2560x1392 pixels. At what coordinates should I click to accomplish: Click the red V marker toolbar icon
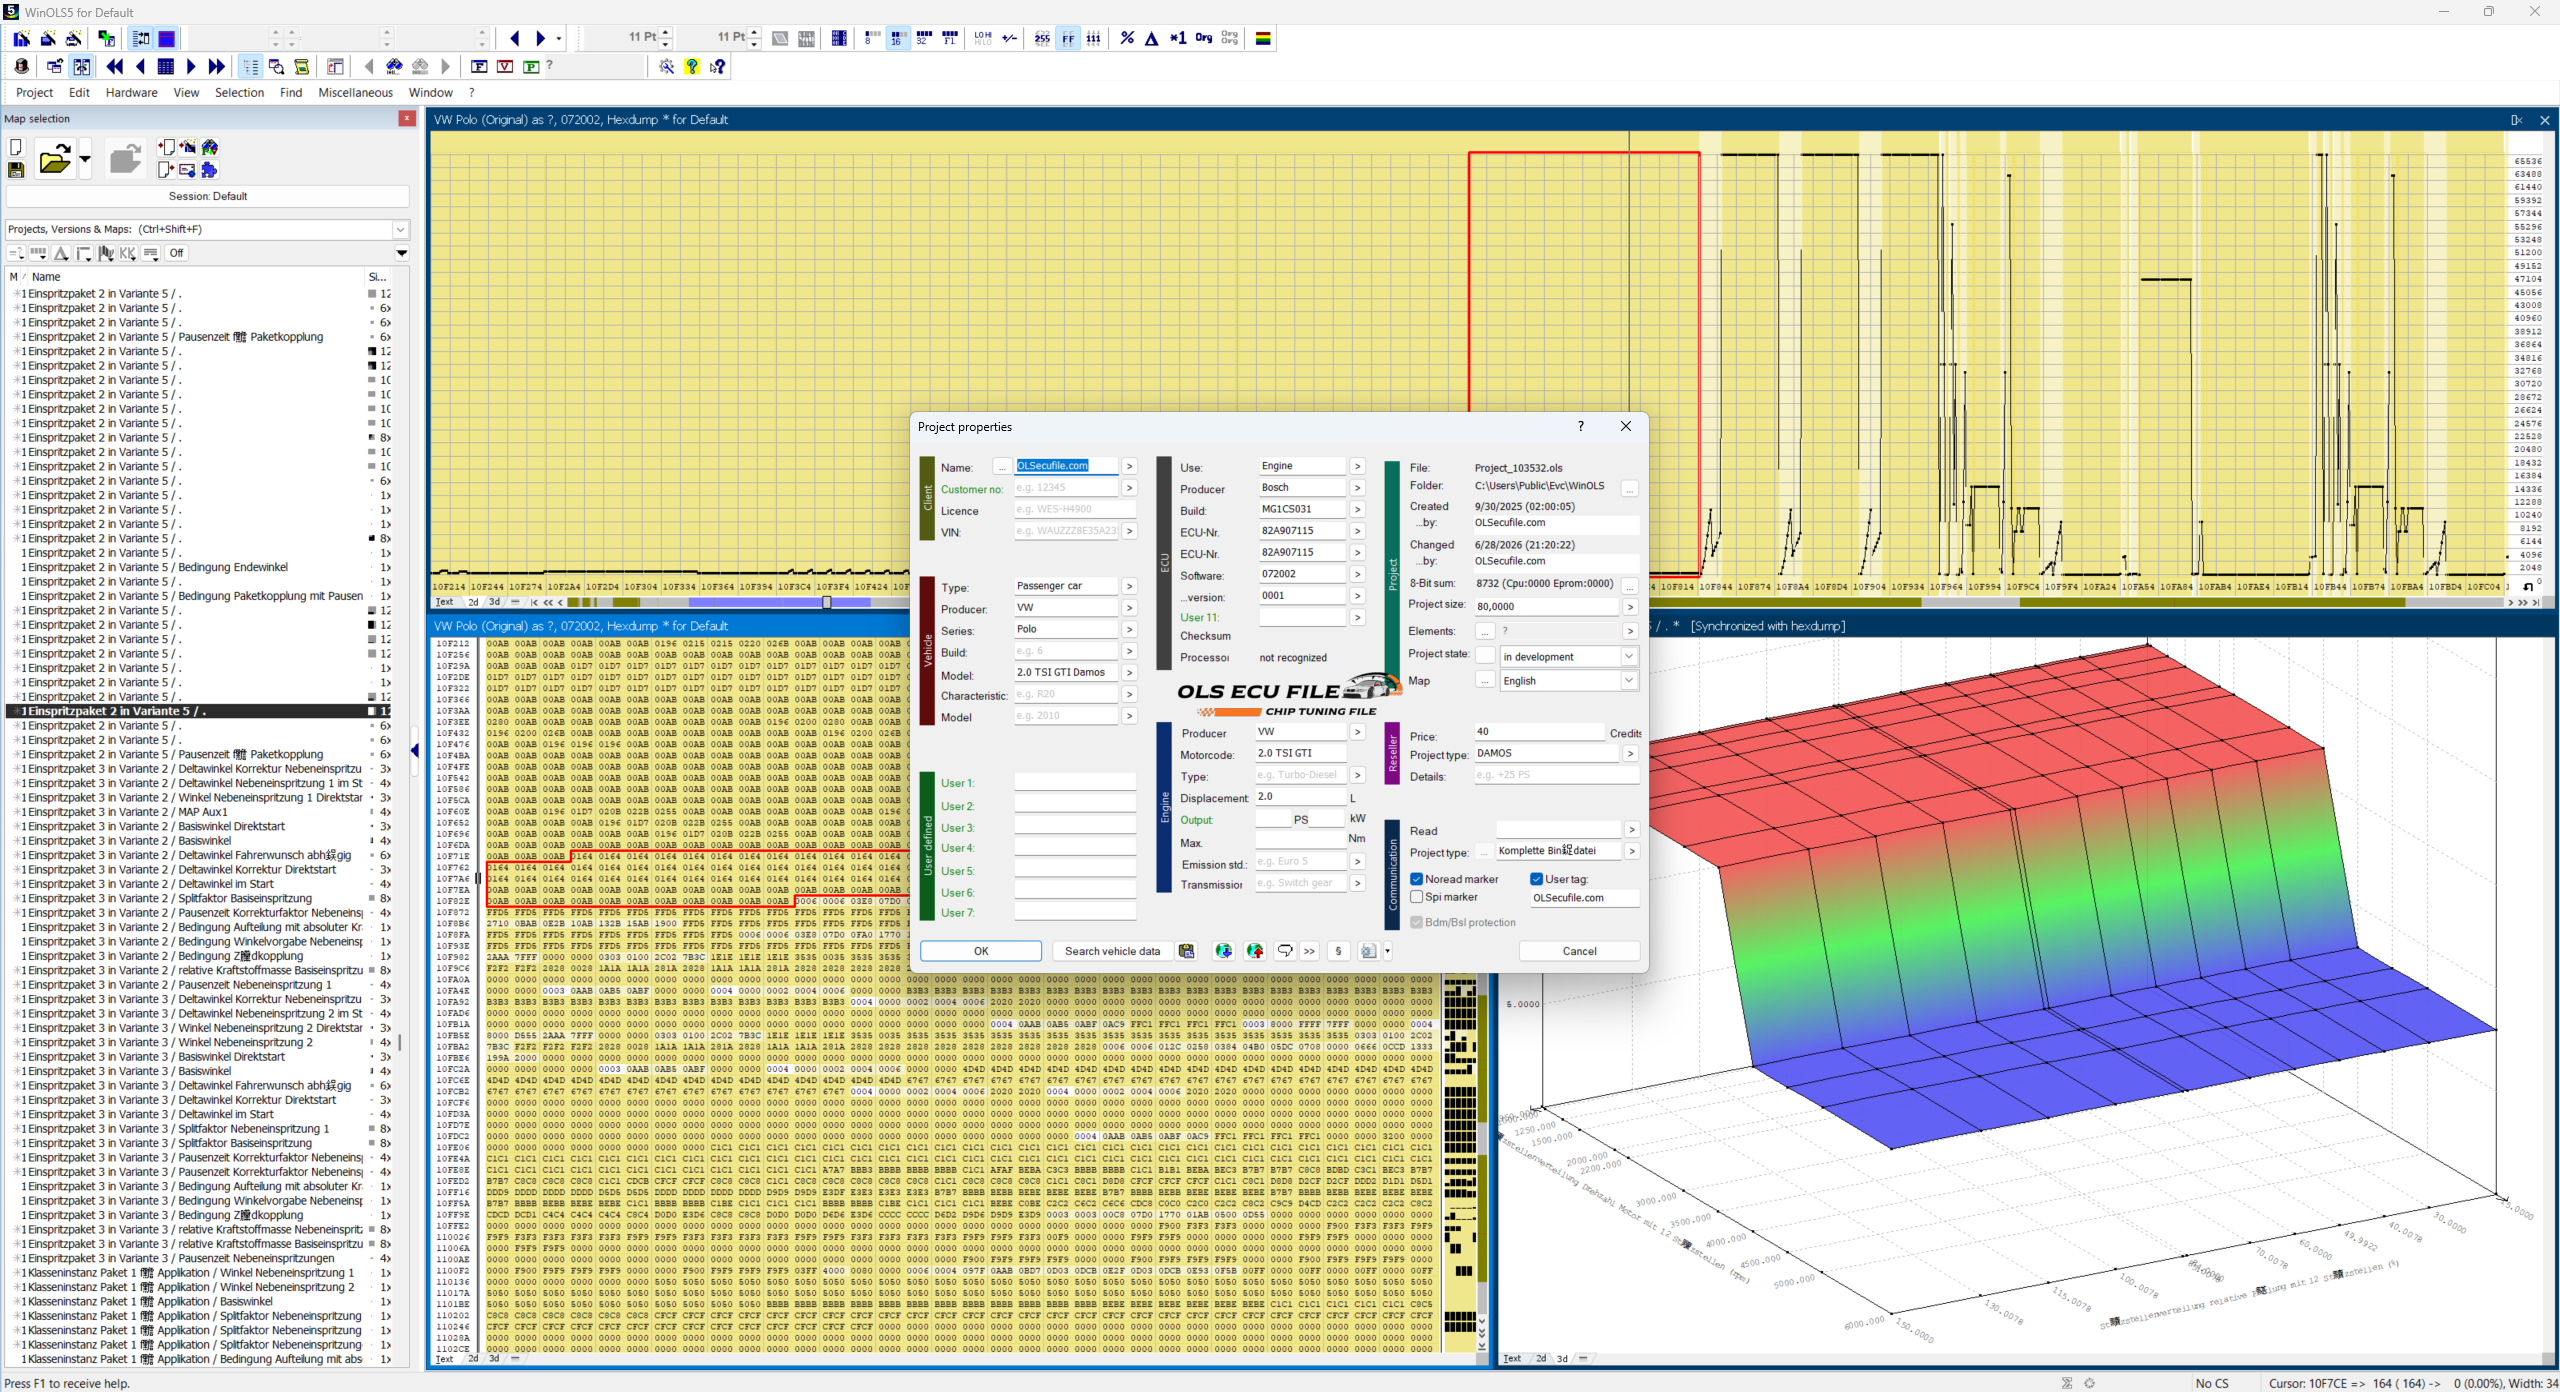click(505, 66)
